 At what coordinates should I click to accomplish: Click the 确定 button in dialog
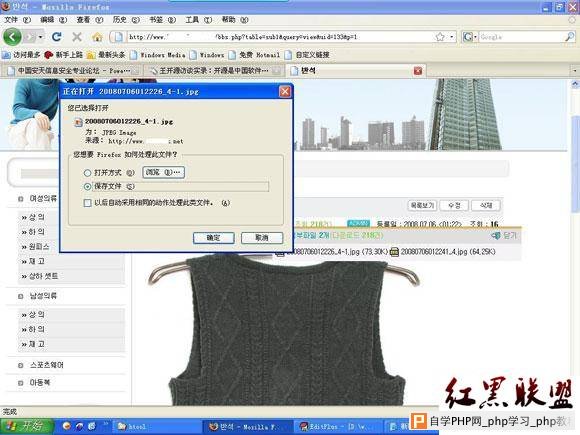point(213,238)
